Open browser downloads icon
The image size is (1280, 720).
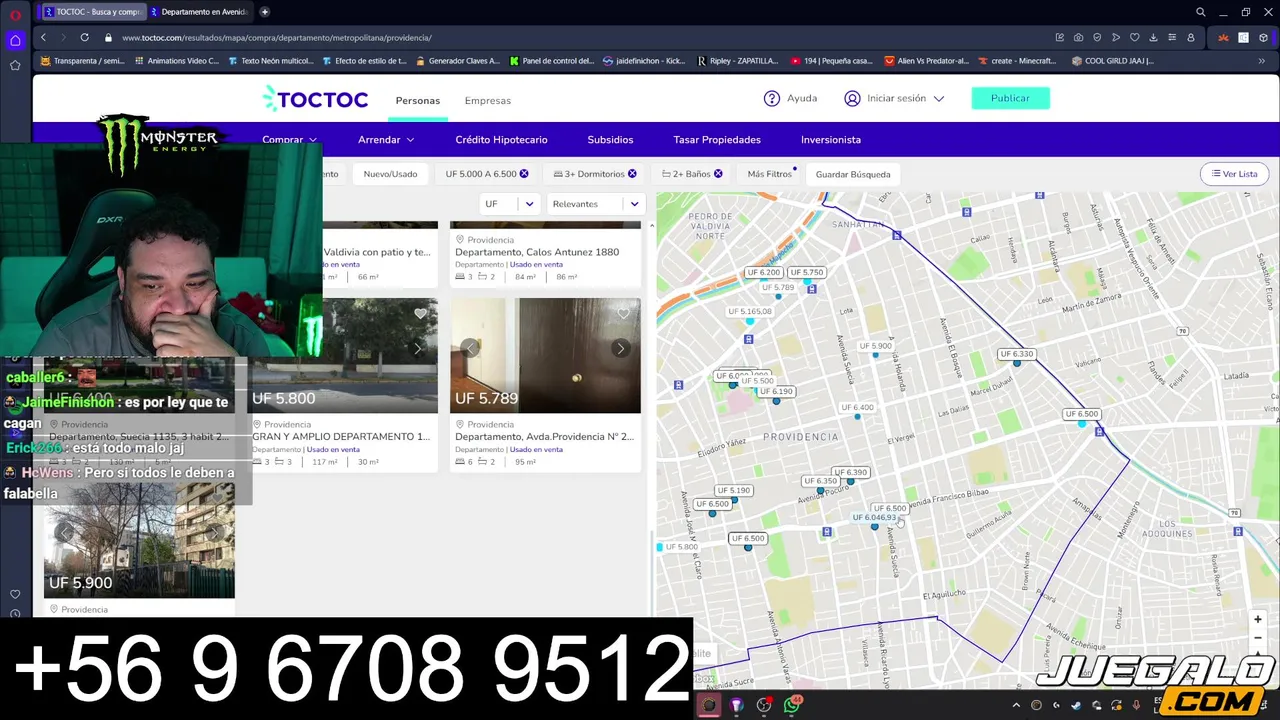pyautogui.click(x=1153, y=37)
